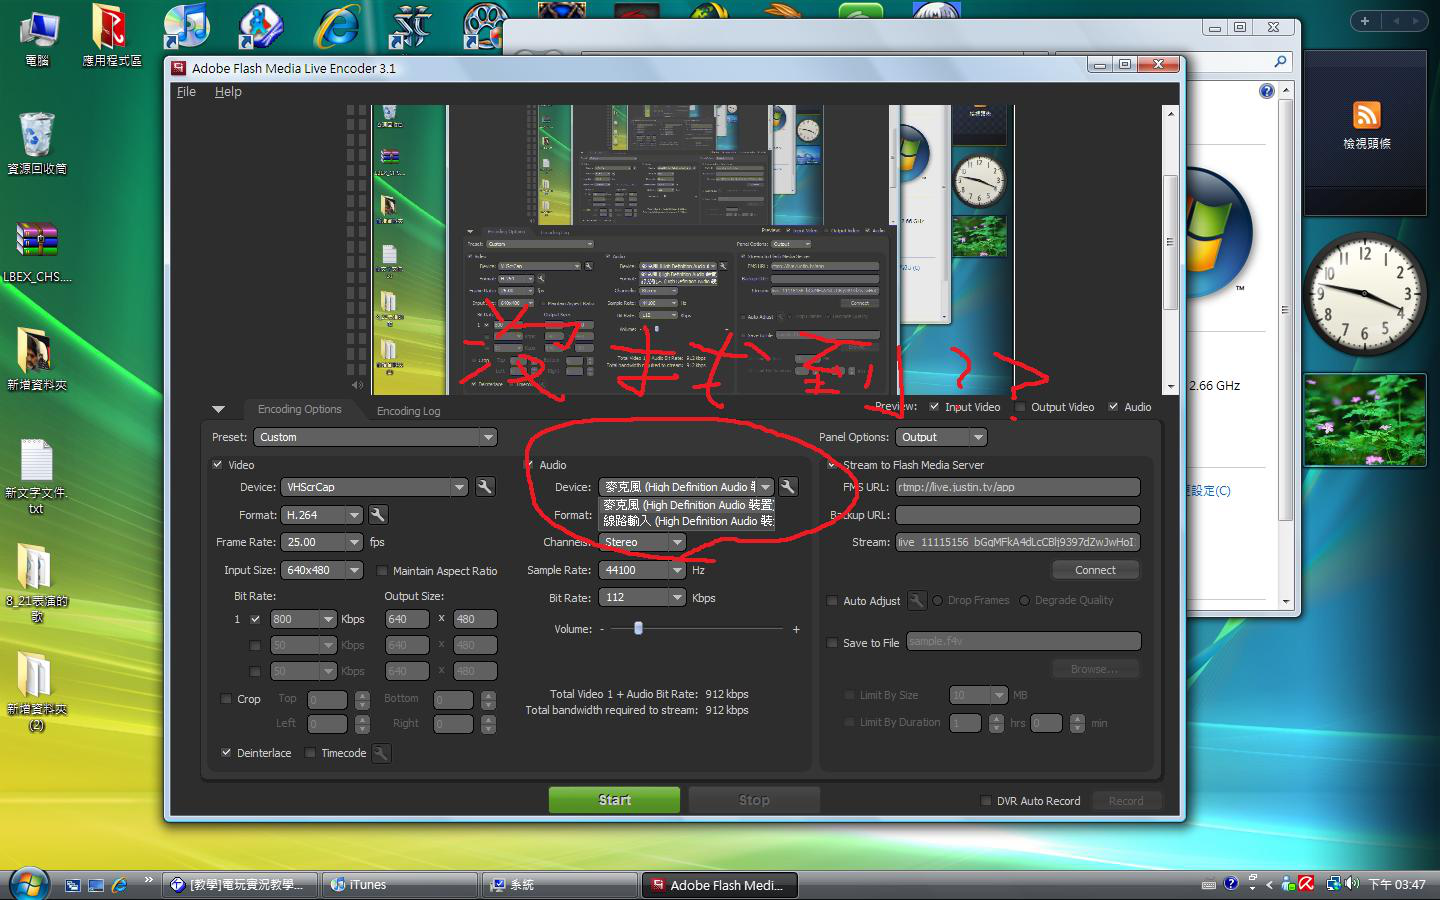Screen dimensions: 1440x900
Task: Select 新文字文件.txt file on desktop
Action: click(36, 477)
